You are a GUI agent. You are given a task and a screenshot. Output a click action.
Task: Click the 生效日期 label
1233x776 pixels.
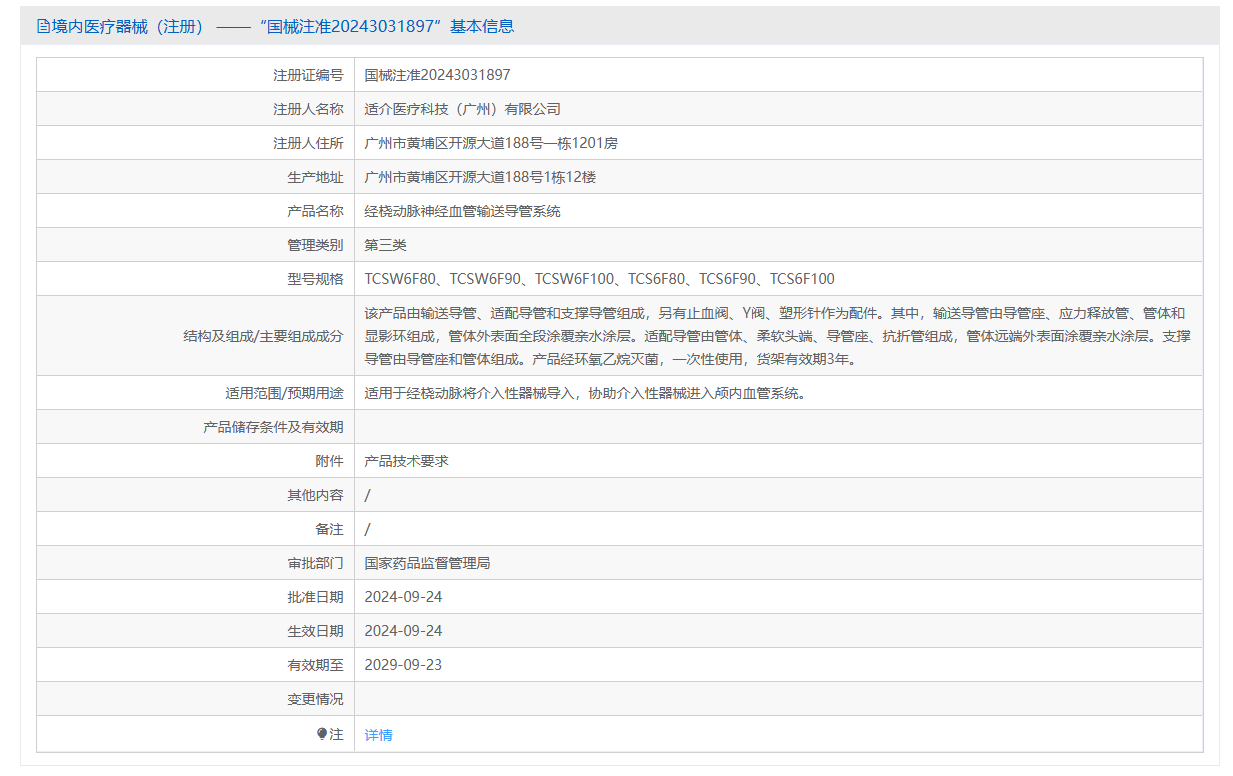tap(315, 631)
